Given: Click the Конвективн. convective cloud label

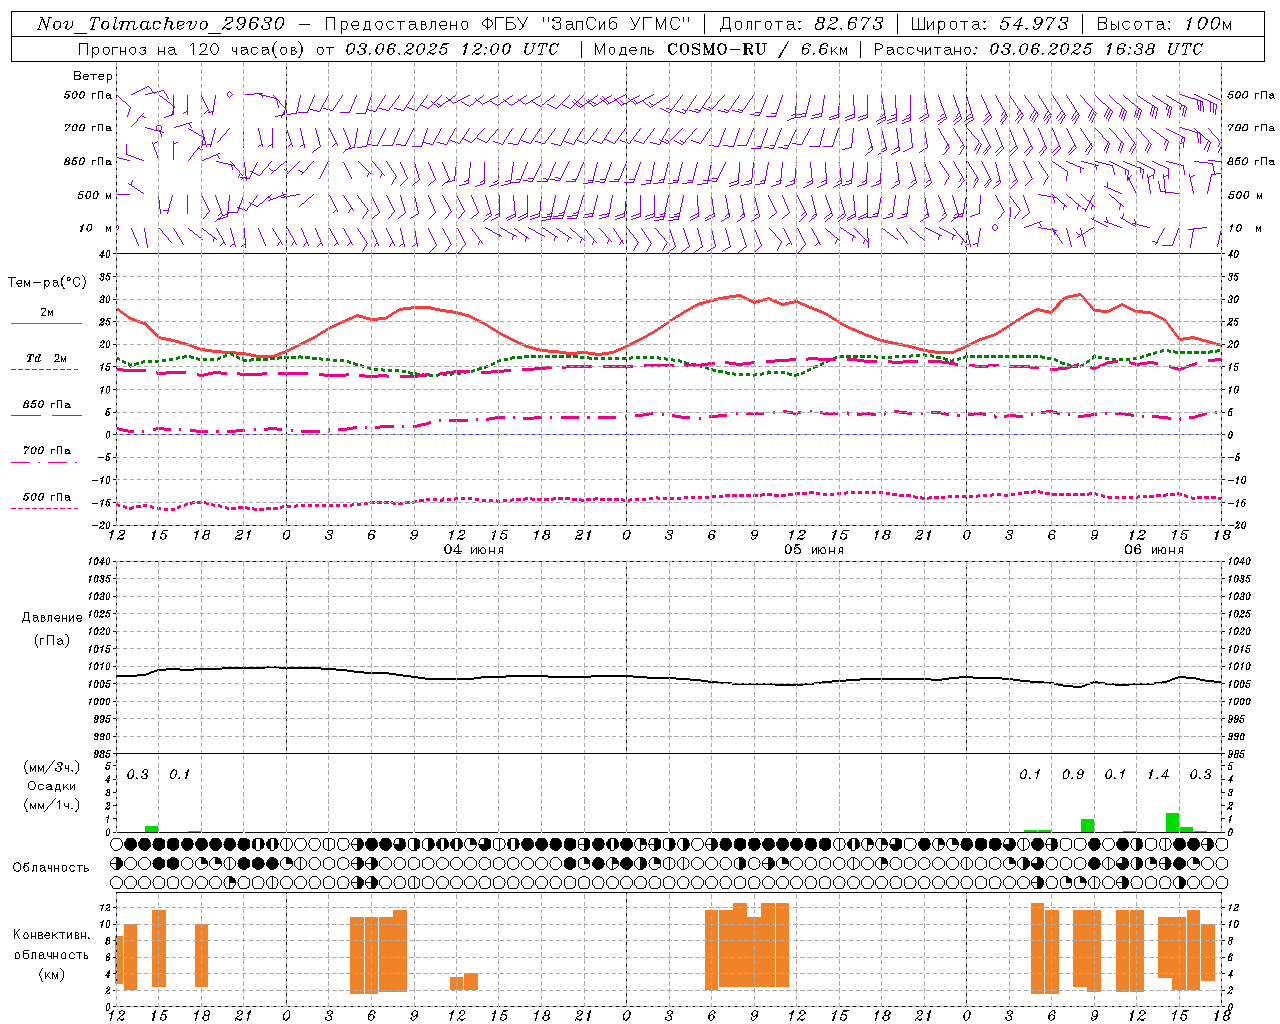Looking at the screenshot, I should click(x=51, y=934).
